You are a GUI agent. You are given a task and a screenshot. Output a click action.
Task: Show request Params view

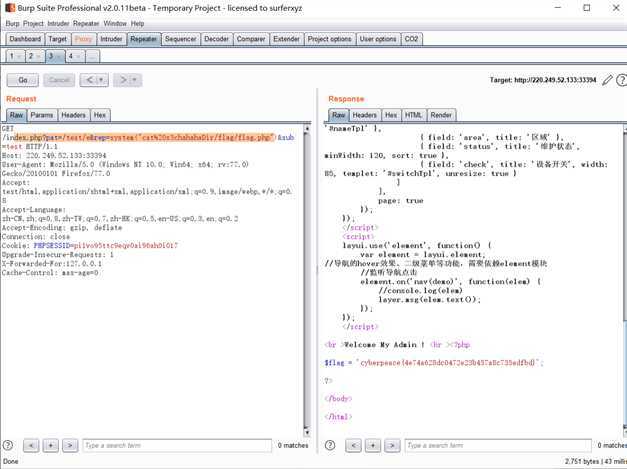click(42, 115)
